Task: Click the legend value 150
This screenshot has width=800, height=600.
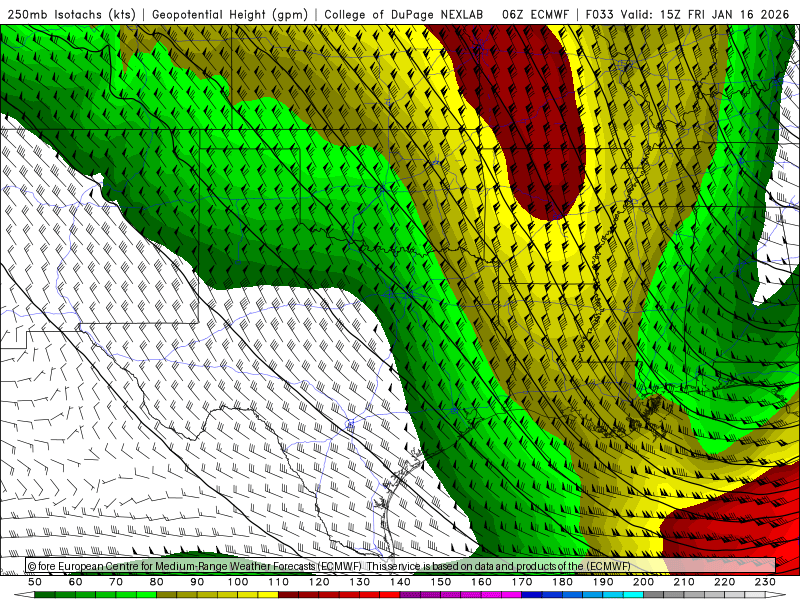Action: [x=440, y=582]
